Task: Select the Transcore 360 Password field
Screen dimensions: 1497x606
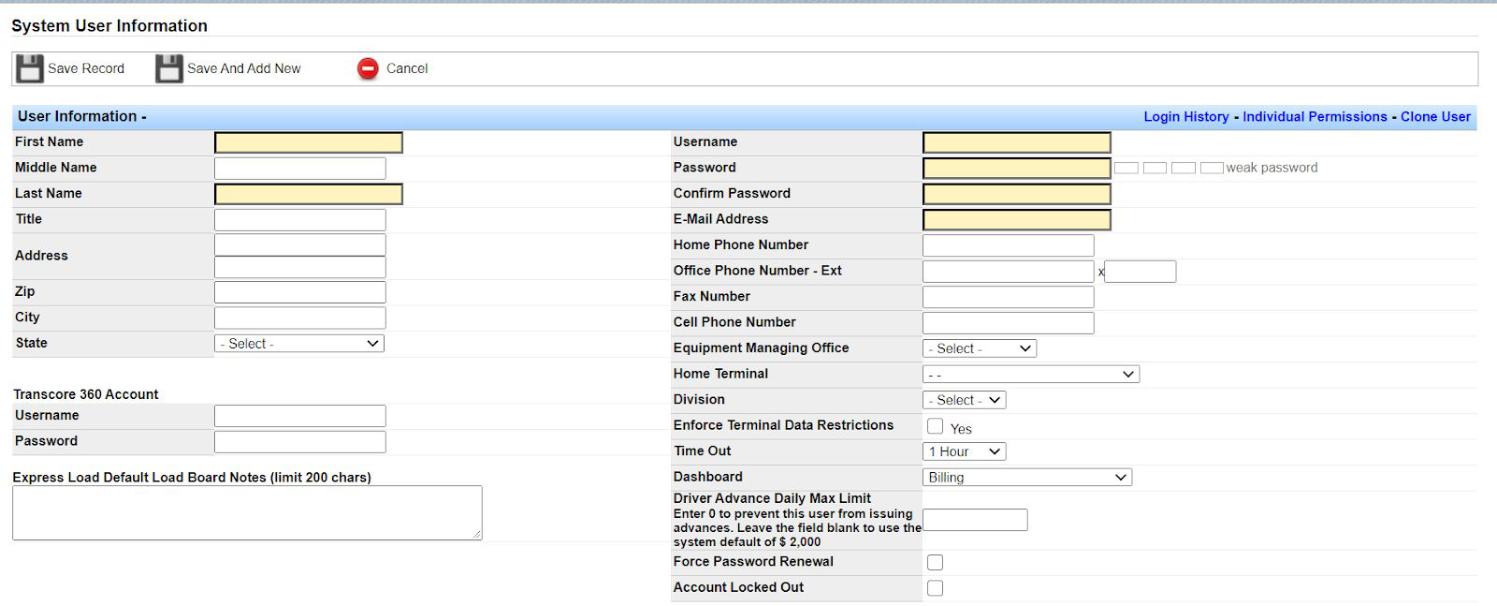Action: [300, 442]
